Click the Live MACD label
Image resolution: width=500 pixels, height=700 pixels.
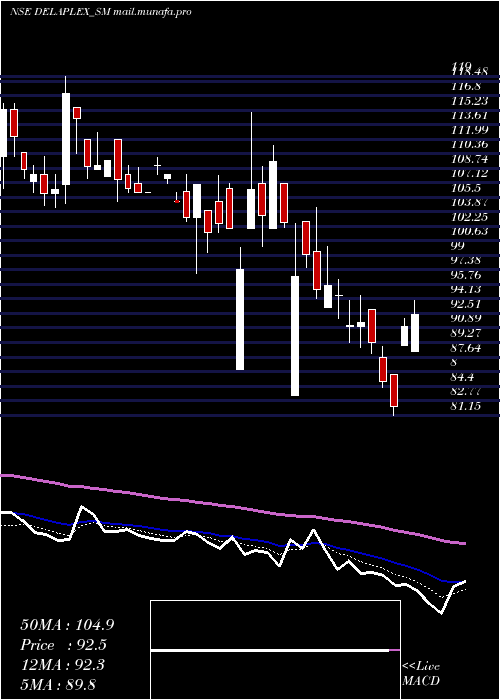click(421, 674)
